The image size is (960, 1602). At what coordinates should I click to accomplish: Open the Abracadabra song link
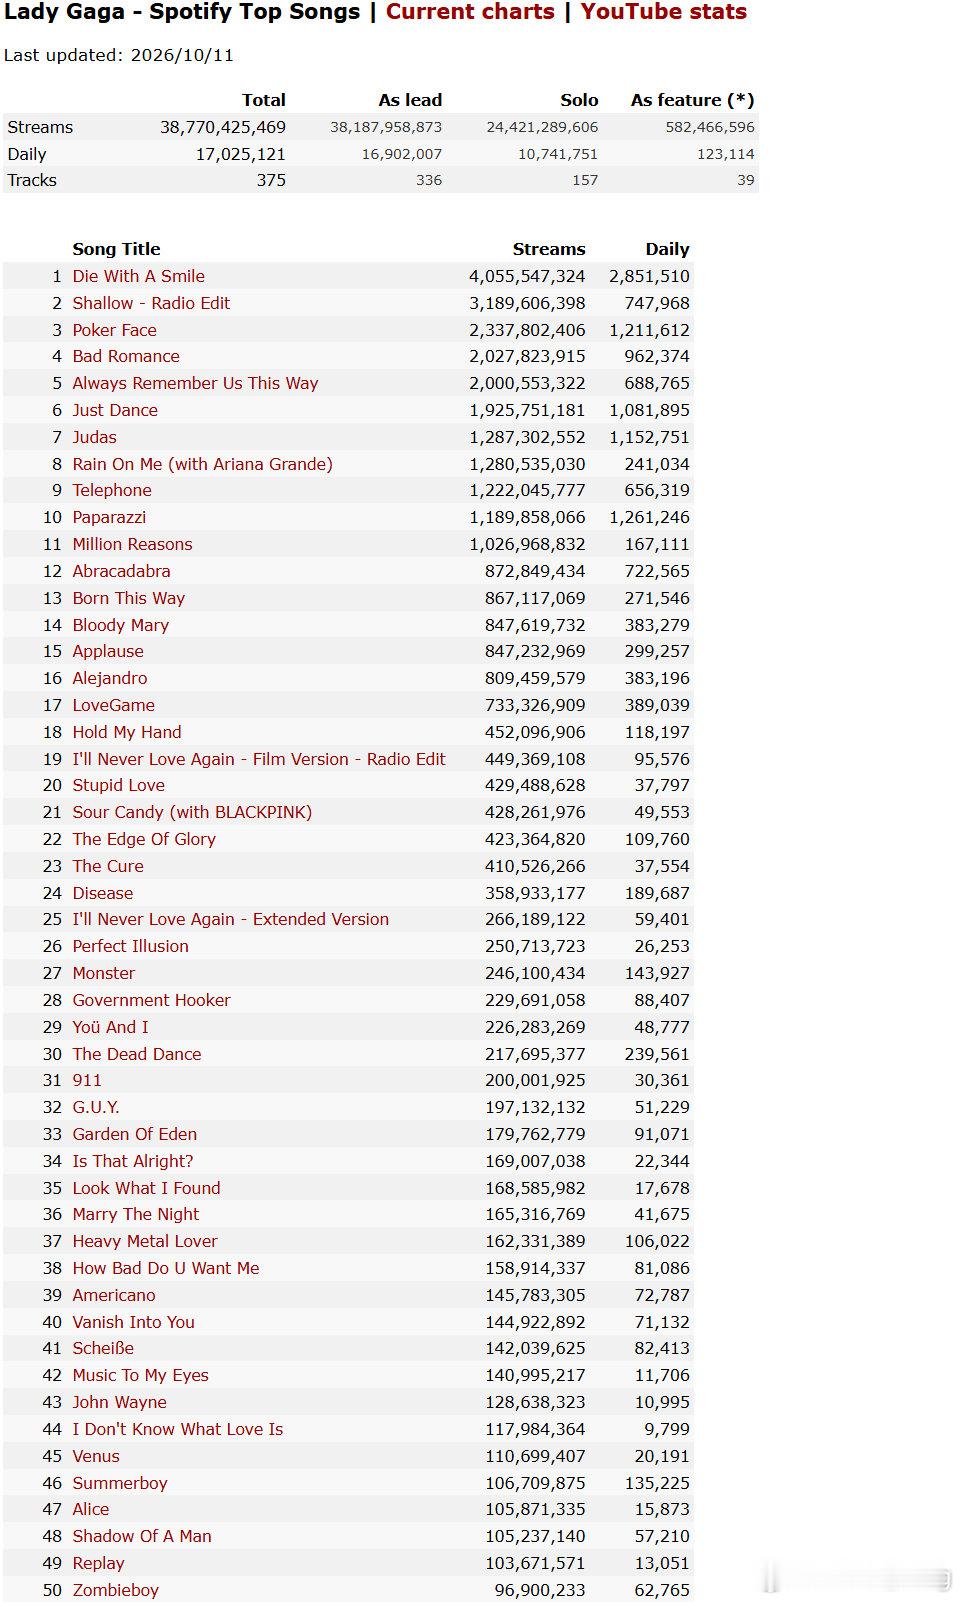[x=121, y=571]
